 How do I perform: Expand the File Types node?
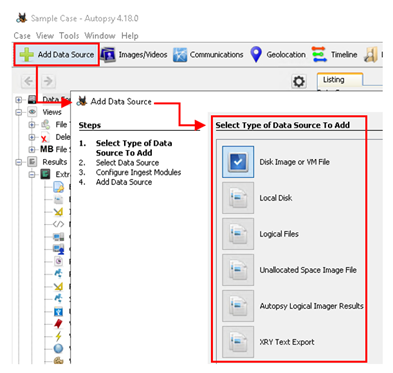coord(32,125)
